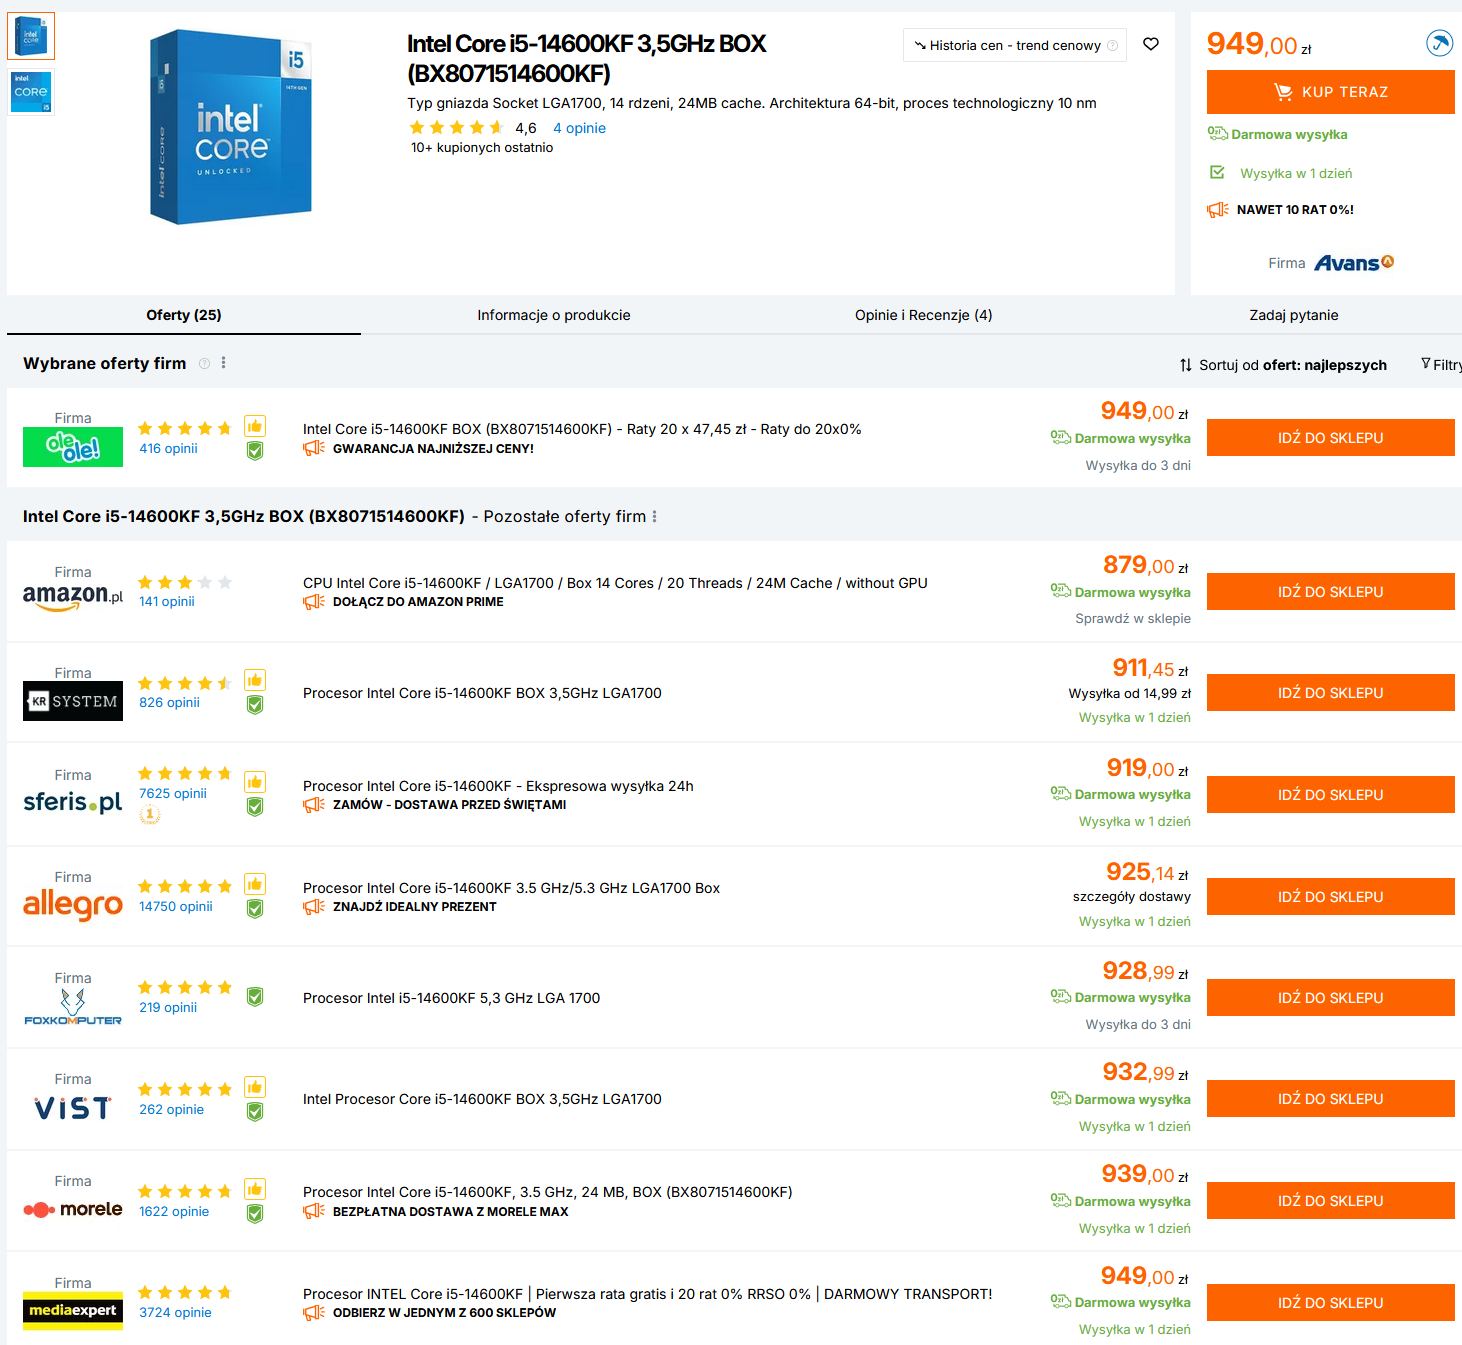Open KR System shop logo
1462x1345 pixels.
point(73,701)
